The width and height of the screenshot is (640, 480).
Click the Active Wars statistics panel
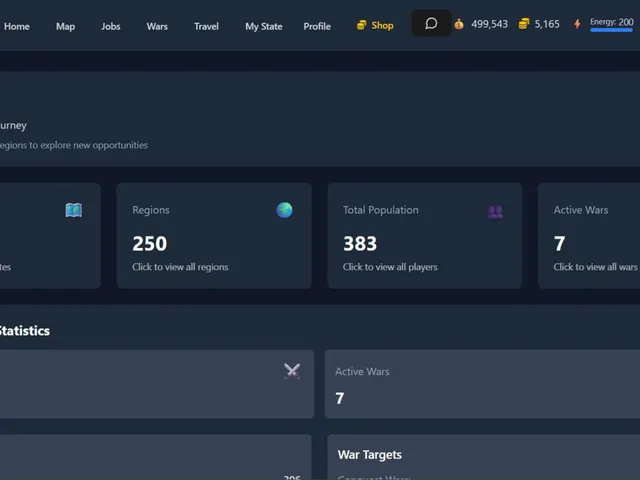[x=482, y=384]
